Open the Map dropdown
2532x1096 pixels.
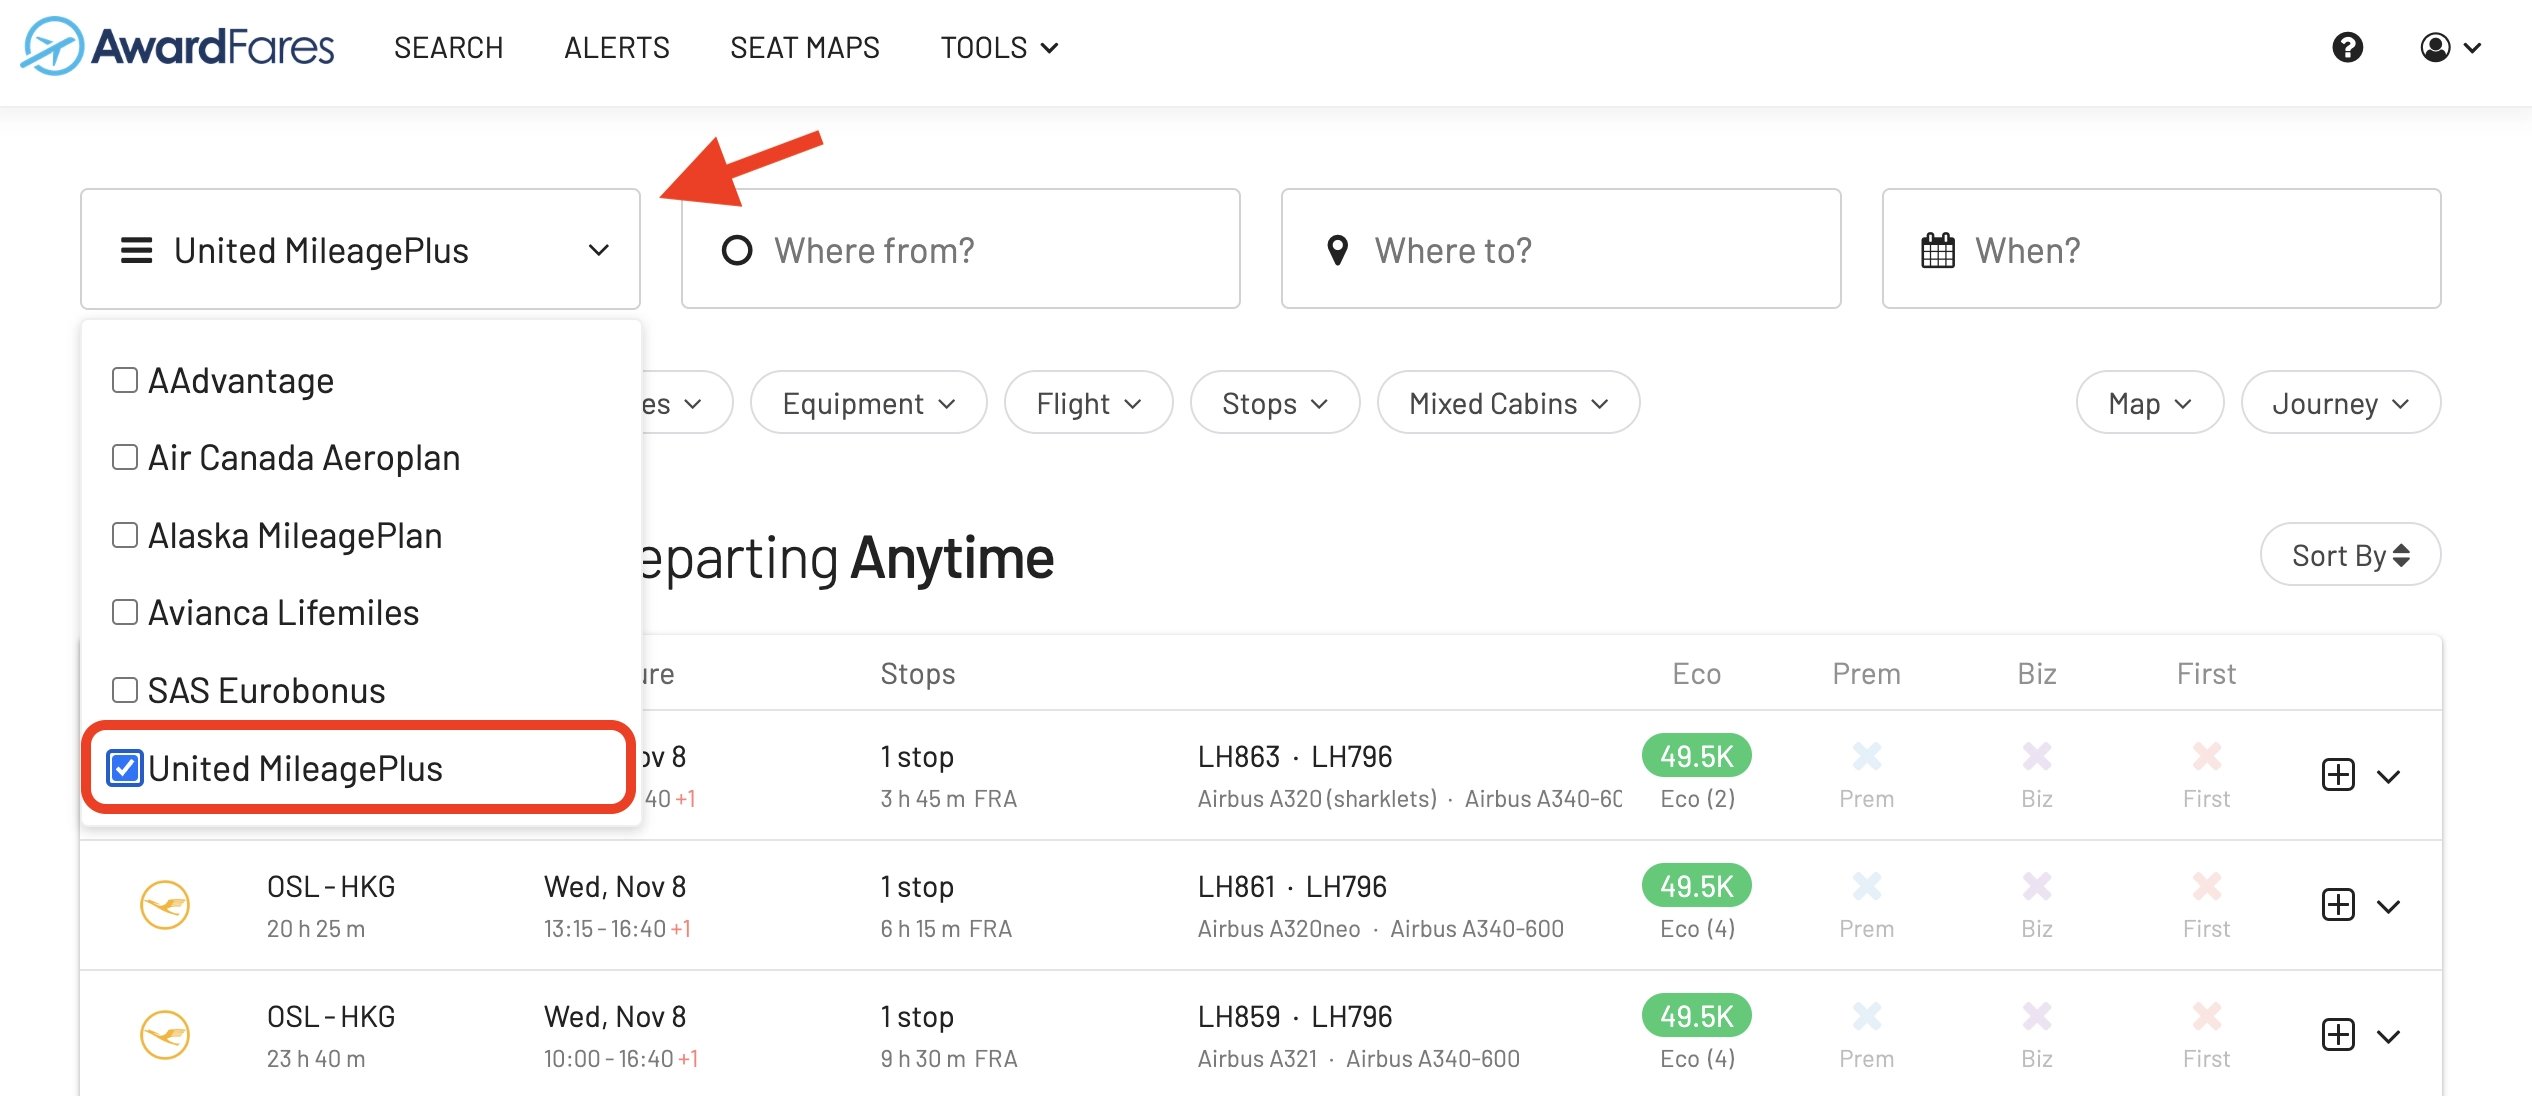pos(2149,403)
